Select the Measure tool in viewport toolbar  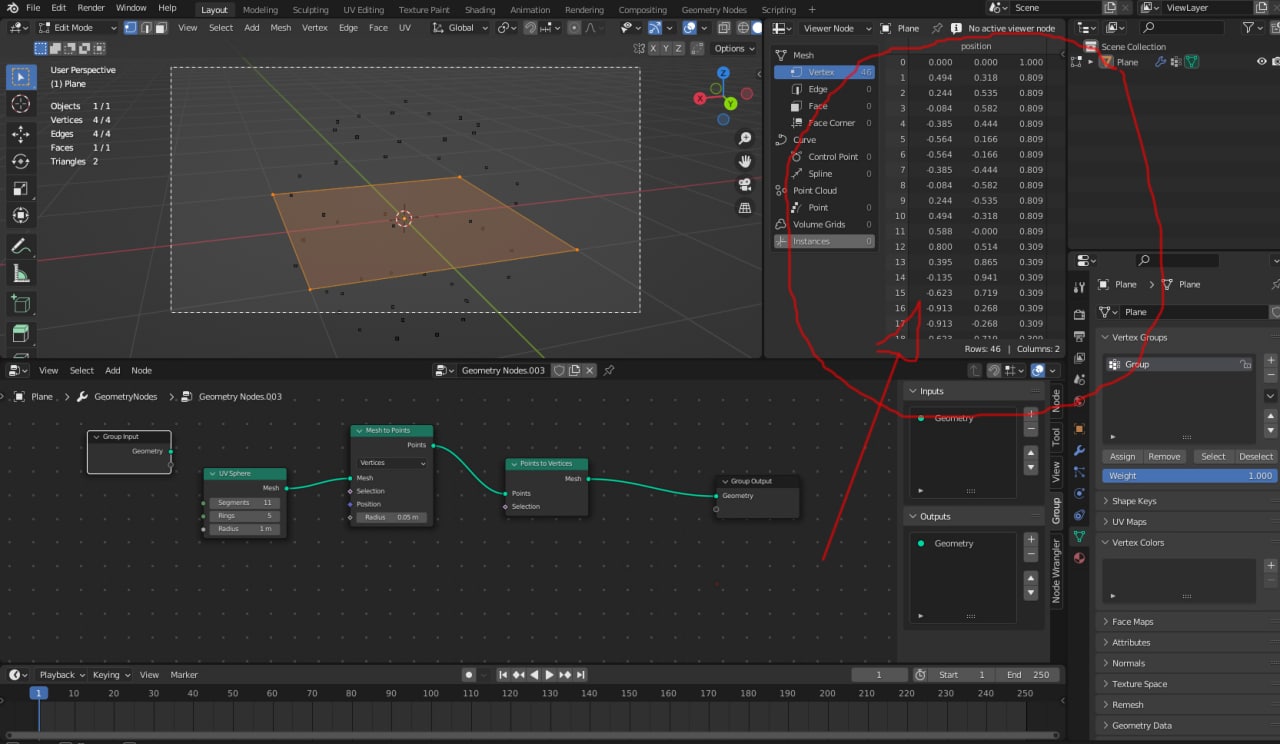point(21,274)
